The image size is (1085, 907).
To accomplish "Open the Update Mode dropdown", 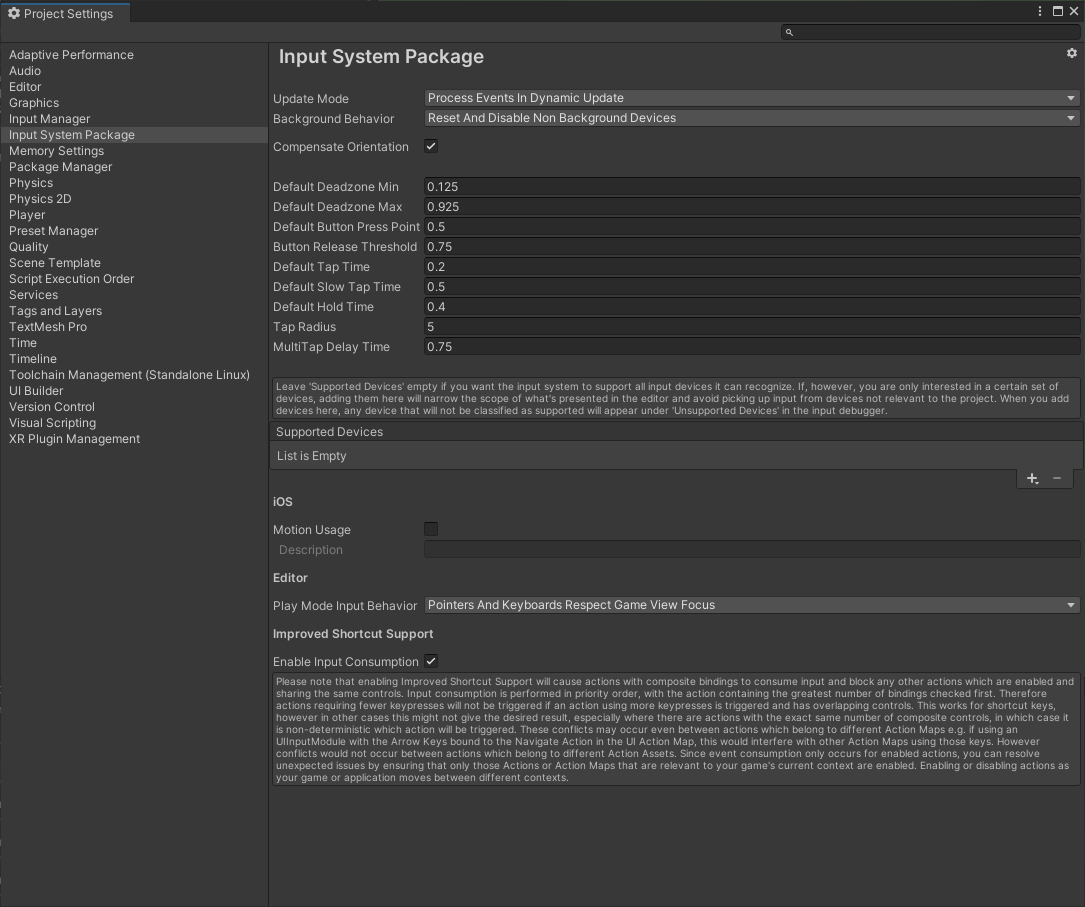I will tap(750, 98).
